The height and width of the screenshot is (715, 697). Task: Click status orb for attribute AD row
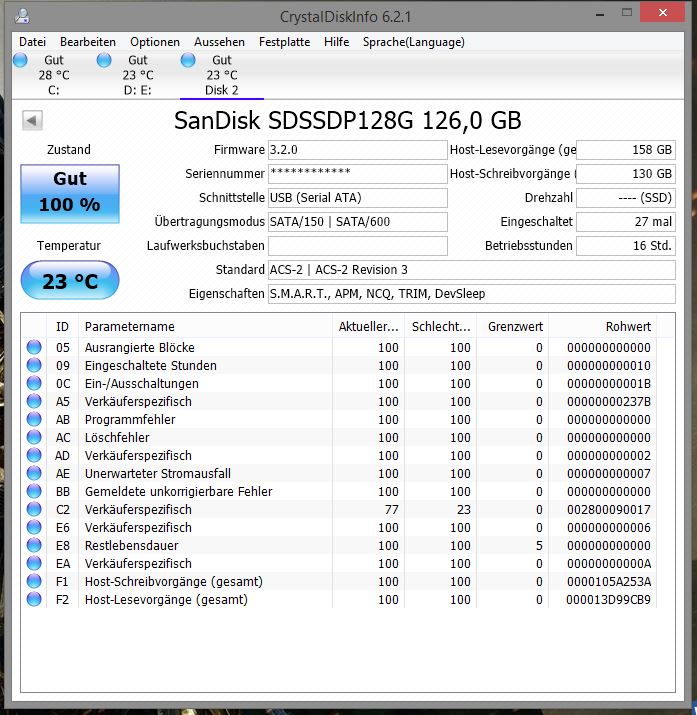pos(34,455)
